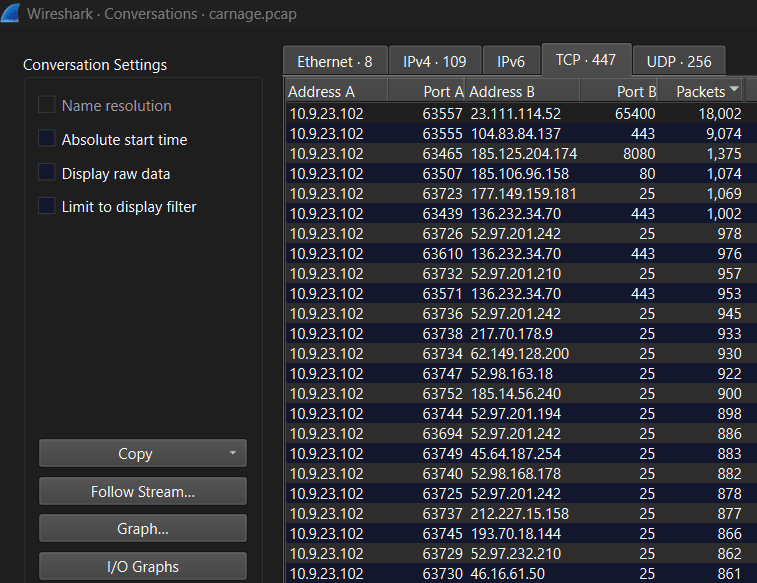This screenshot has height=583, width=757.
Task: Sort by Address B column header
Action: coord(523,91)
